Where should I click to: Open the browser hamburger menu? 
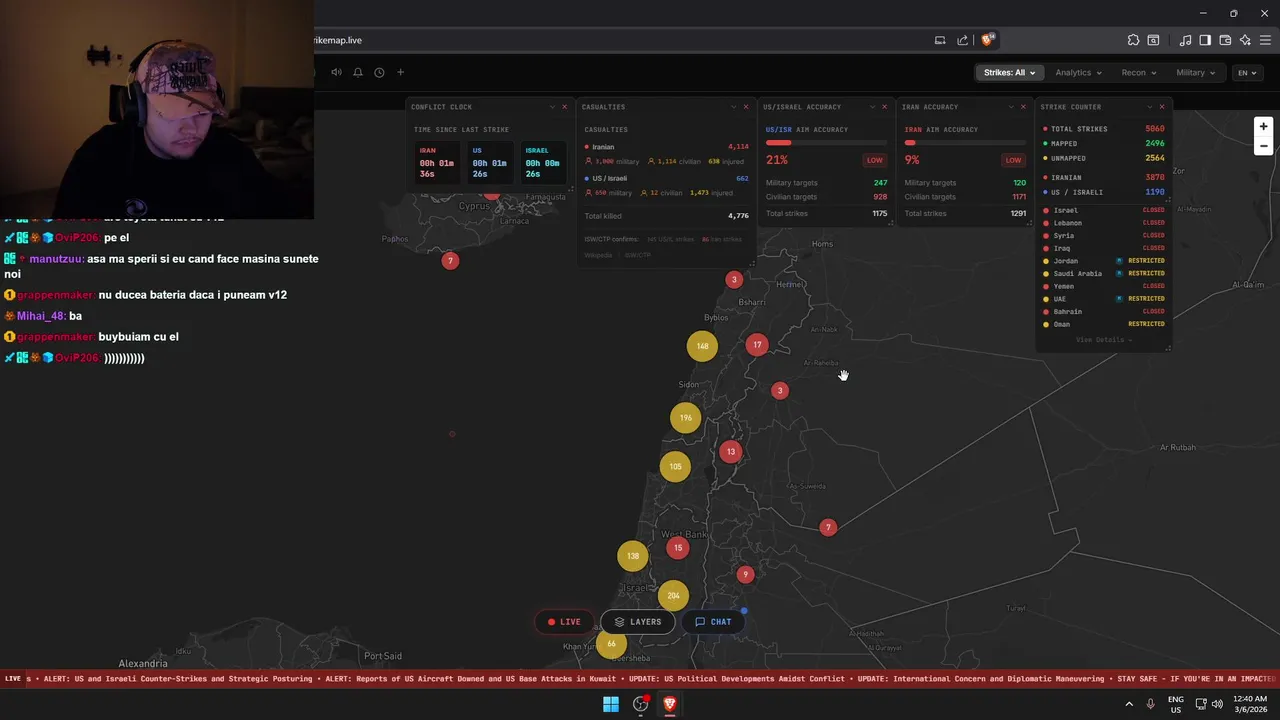pyautogui.click(x=1265, y=40)
